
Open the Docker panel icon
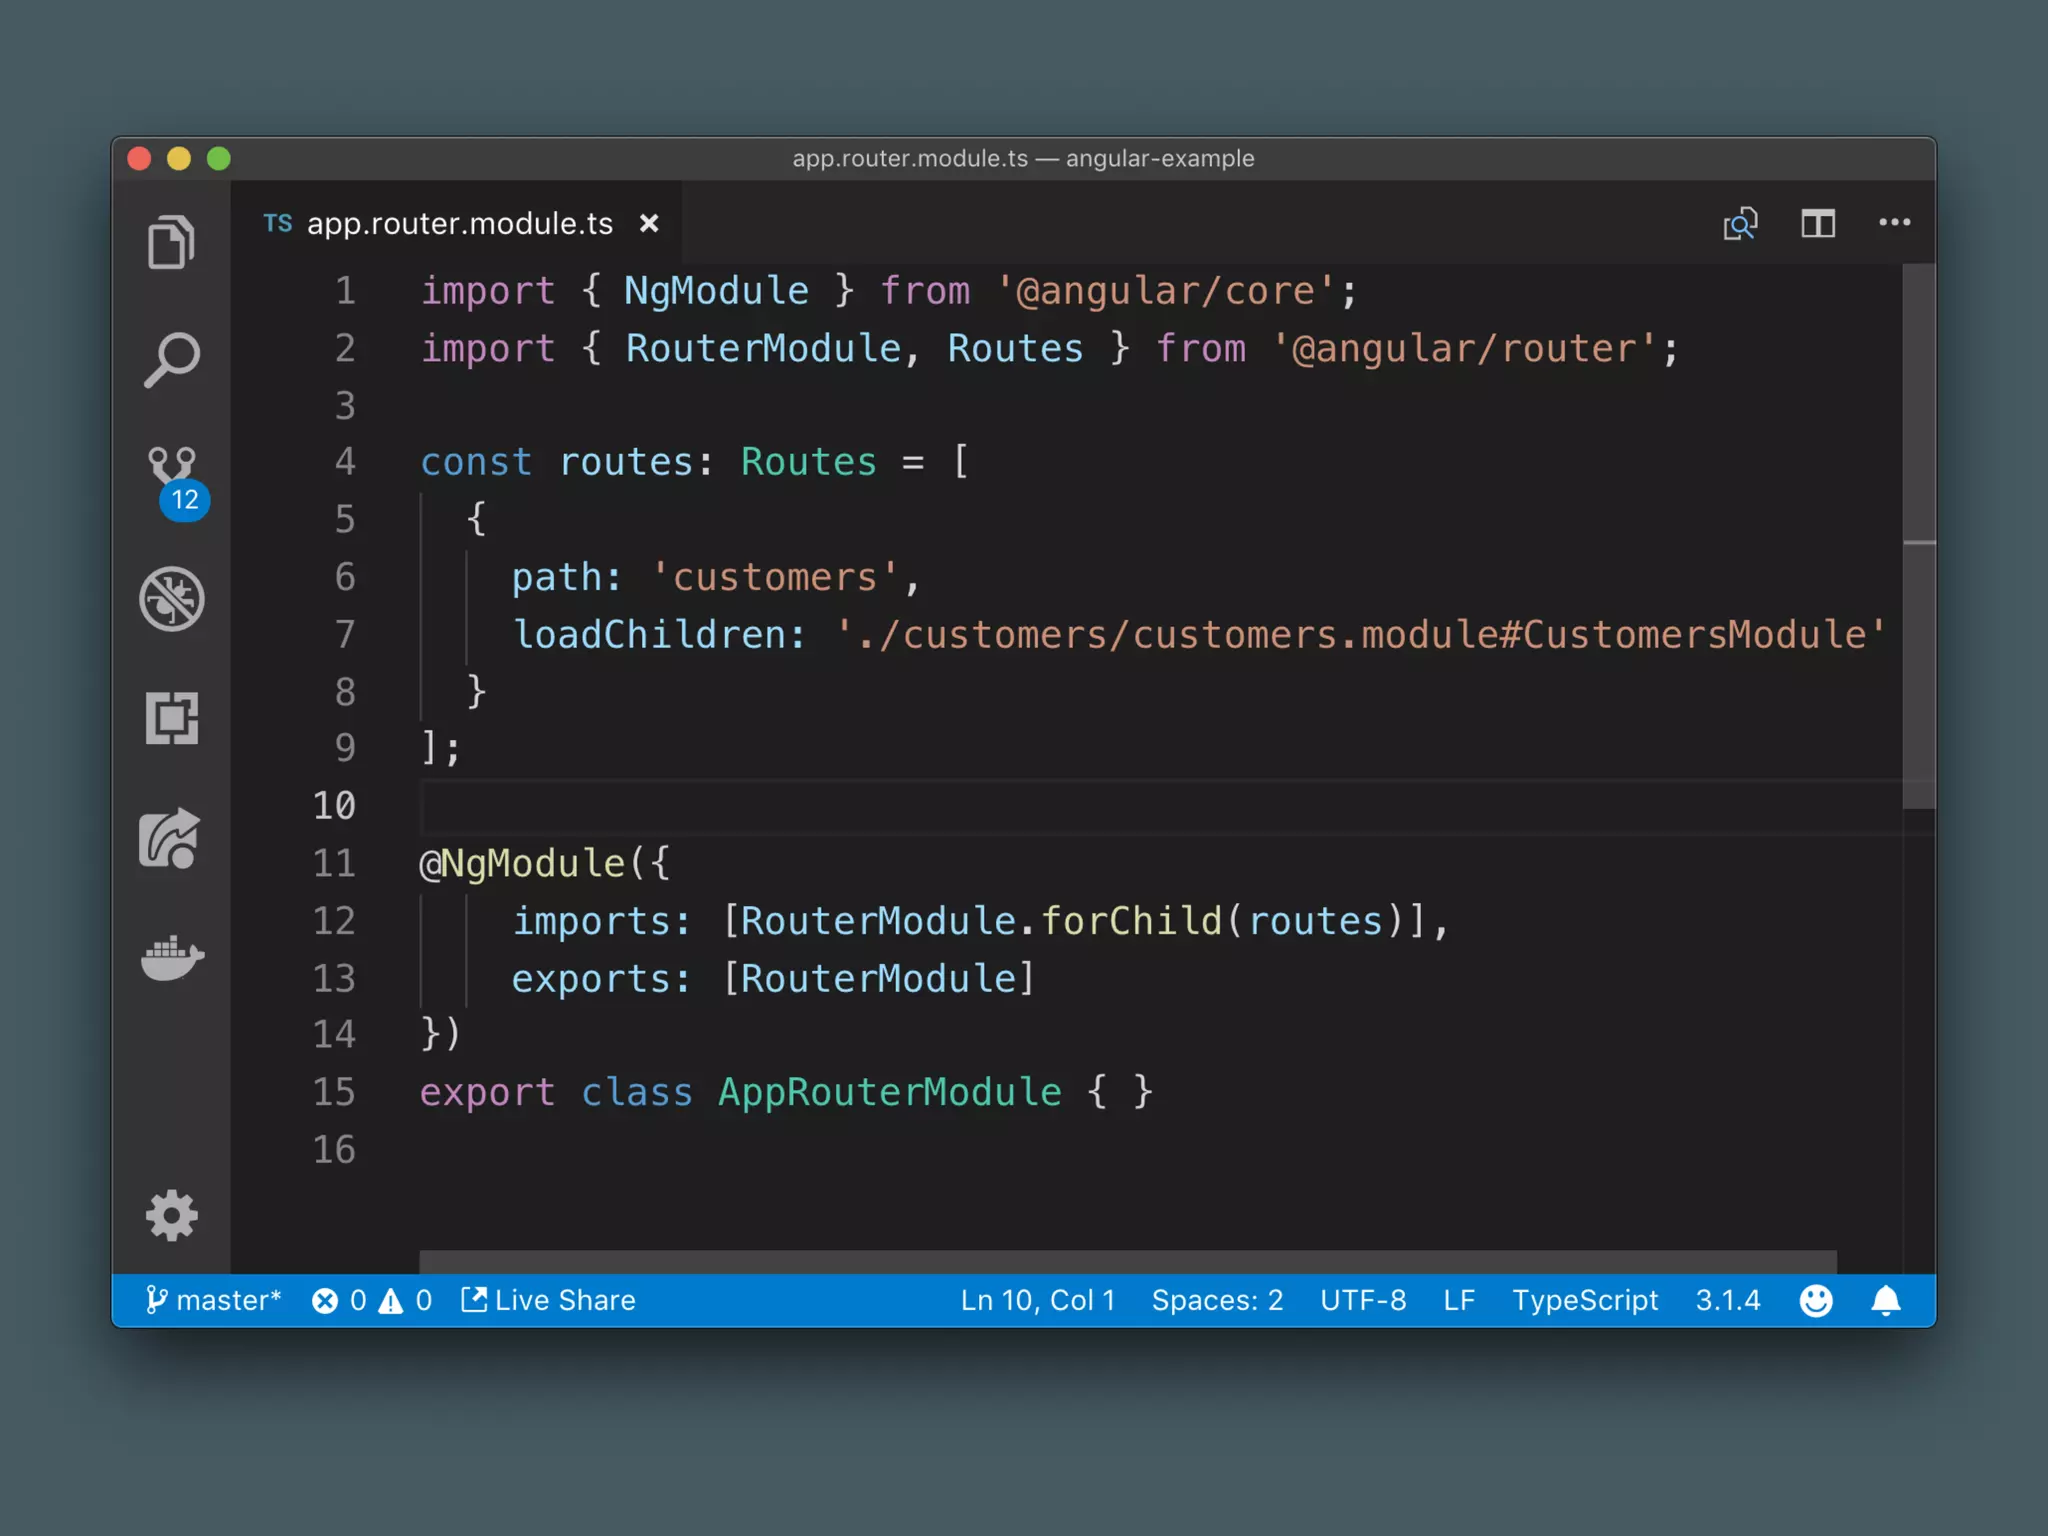tap(172, 958)
